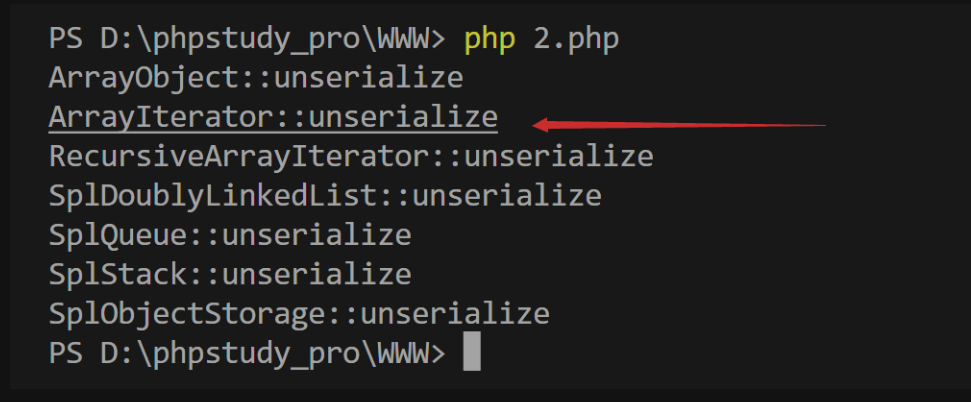Click the "2.php" filename argument

point(575,40)
